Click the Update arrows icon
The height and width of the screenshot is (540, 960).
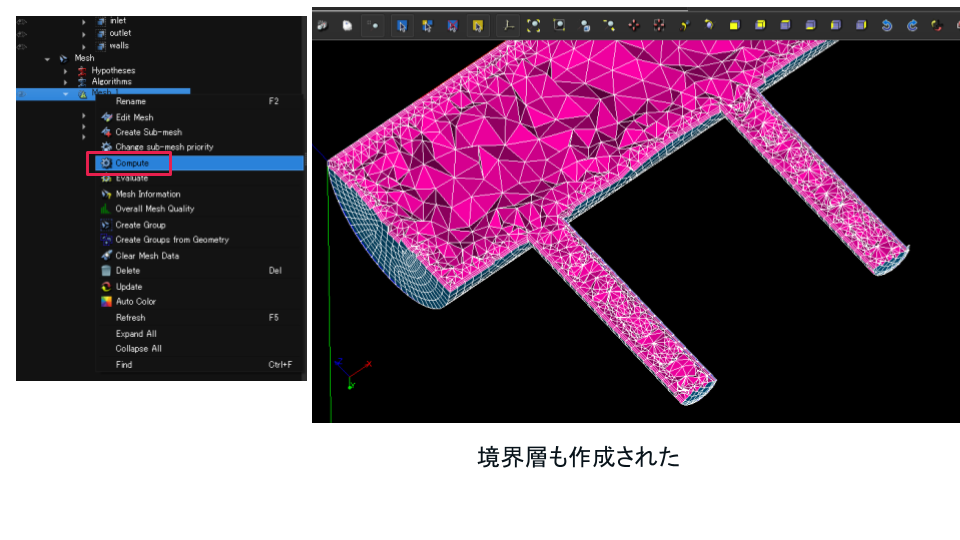click(107, 287)
